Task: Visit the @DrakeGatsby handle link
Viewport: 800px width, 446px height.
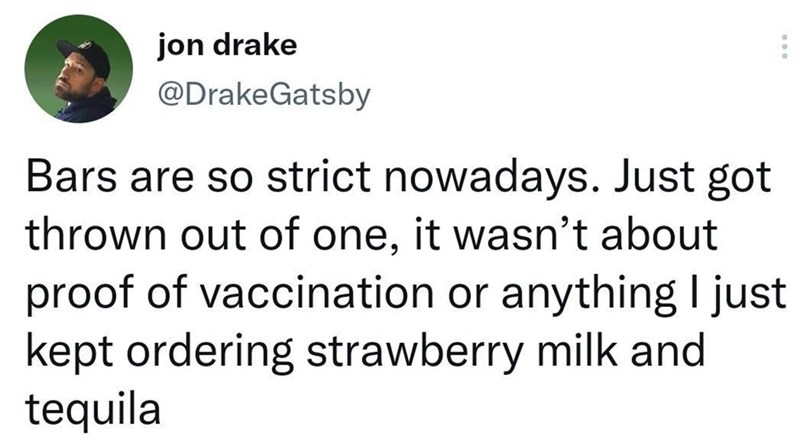Action: click(264, 96)
